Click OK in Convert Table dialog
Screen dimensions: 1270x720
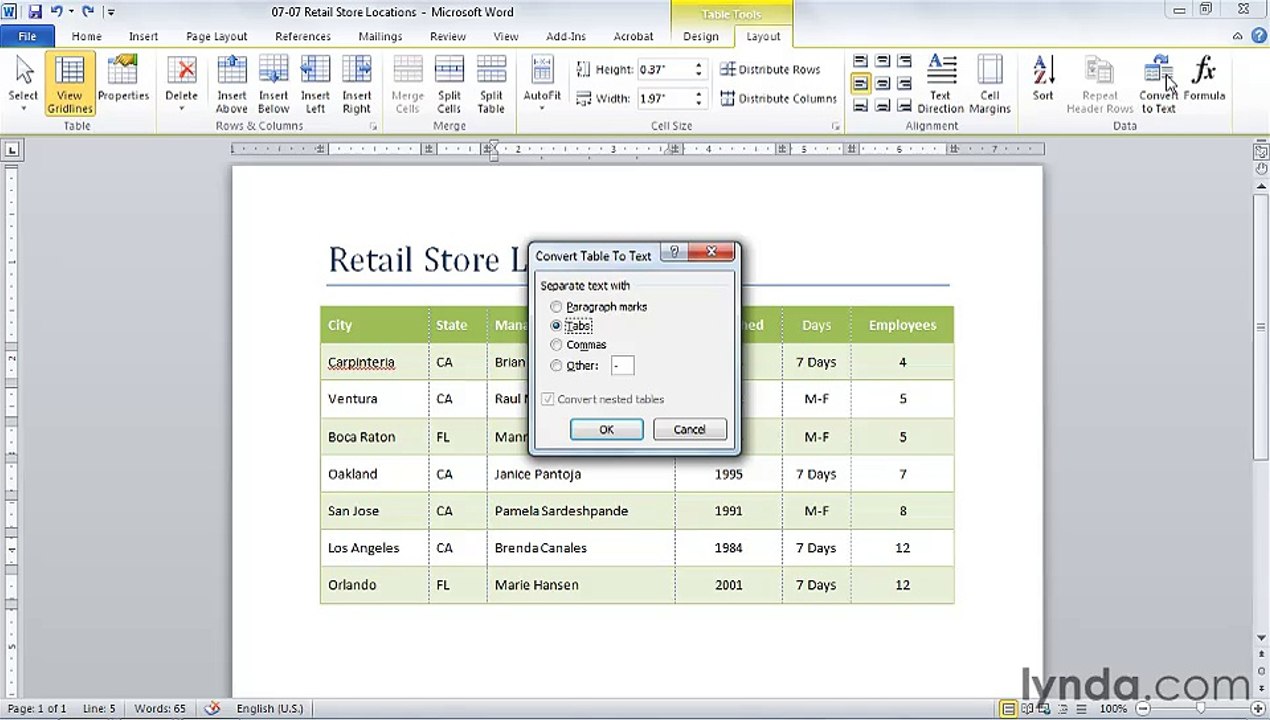click(606, 429)
